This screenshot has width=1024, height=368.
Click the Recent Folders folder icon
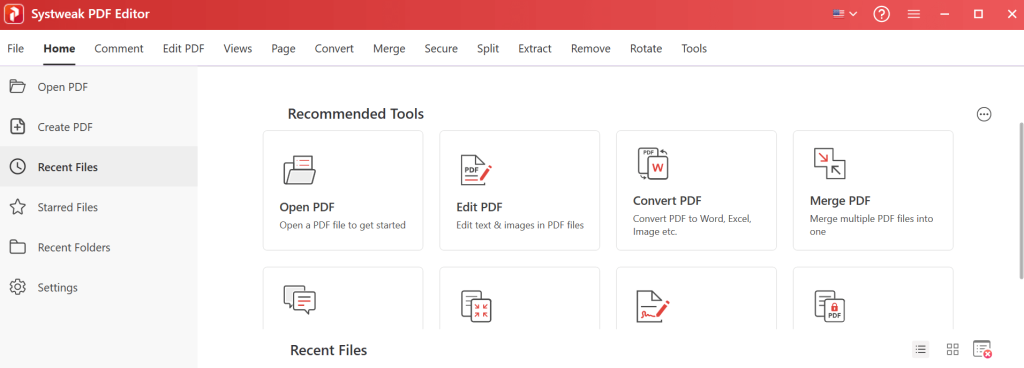(18, 247)
